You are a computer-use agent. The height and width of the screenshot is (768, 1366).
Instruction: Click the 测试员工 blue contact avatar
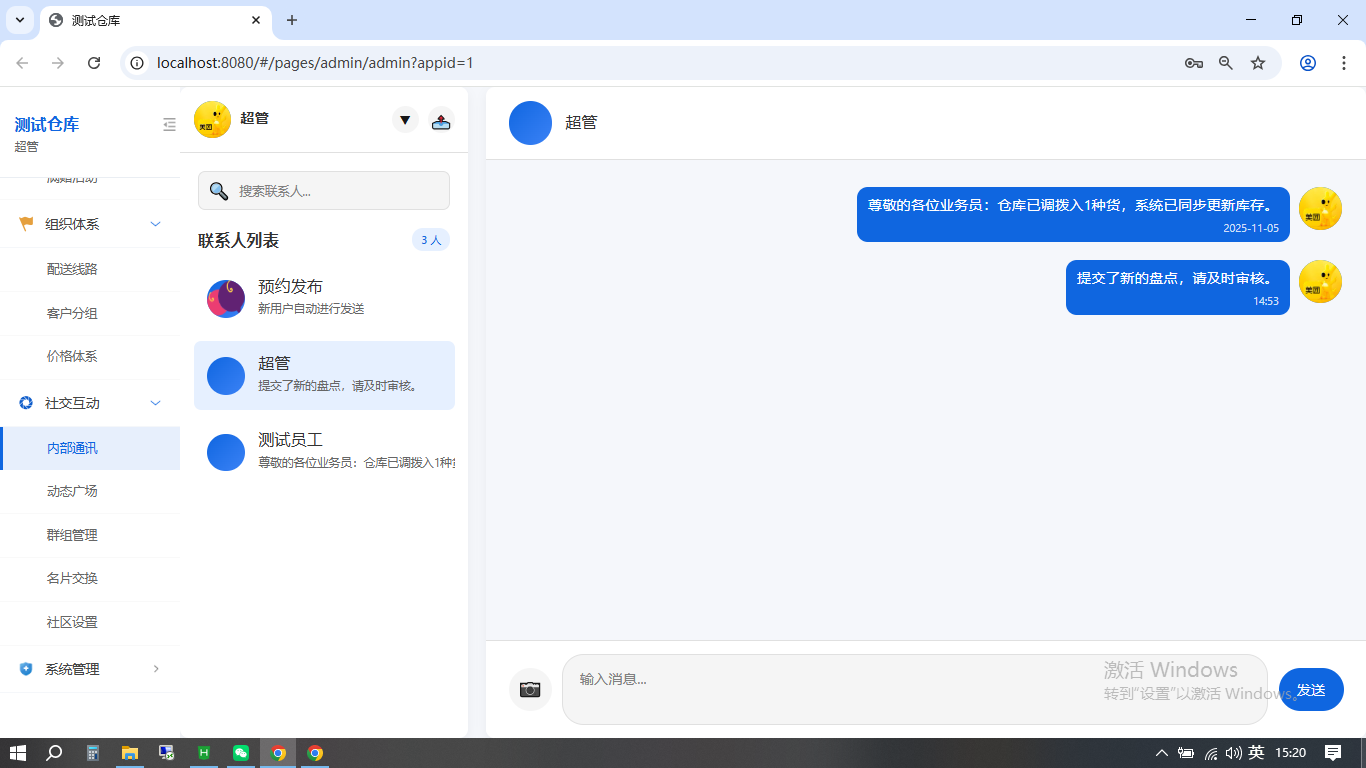(225, 452)
